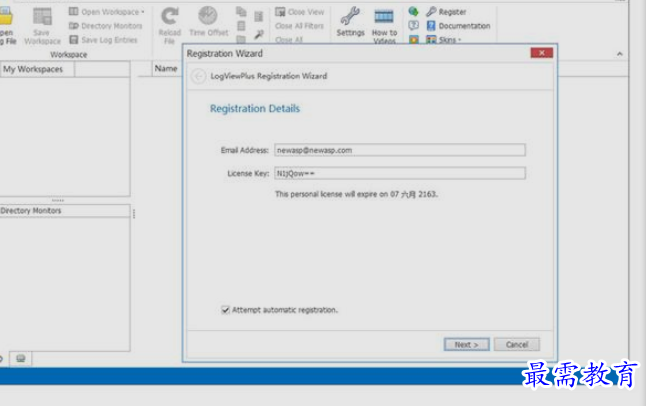Close the Registration Wizard dialog
646x406 pixels.
click(542, 53)
